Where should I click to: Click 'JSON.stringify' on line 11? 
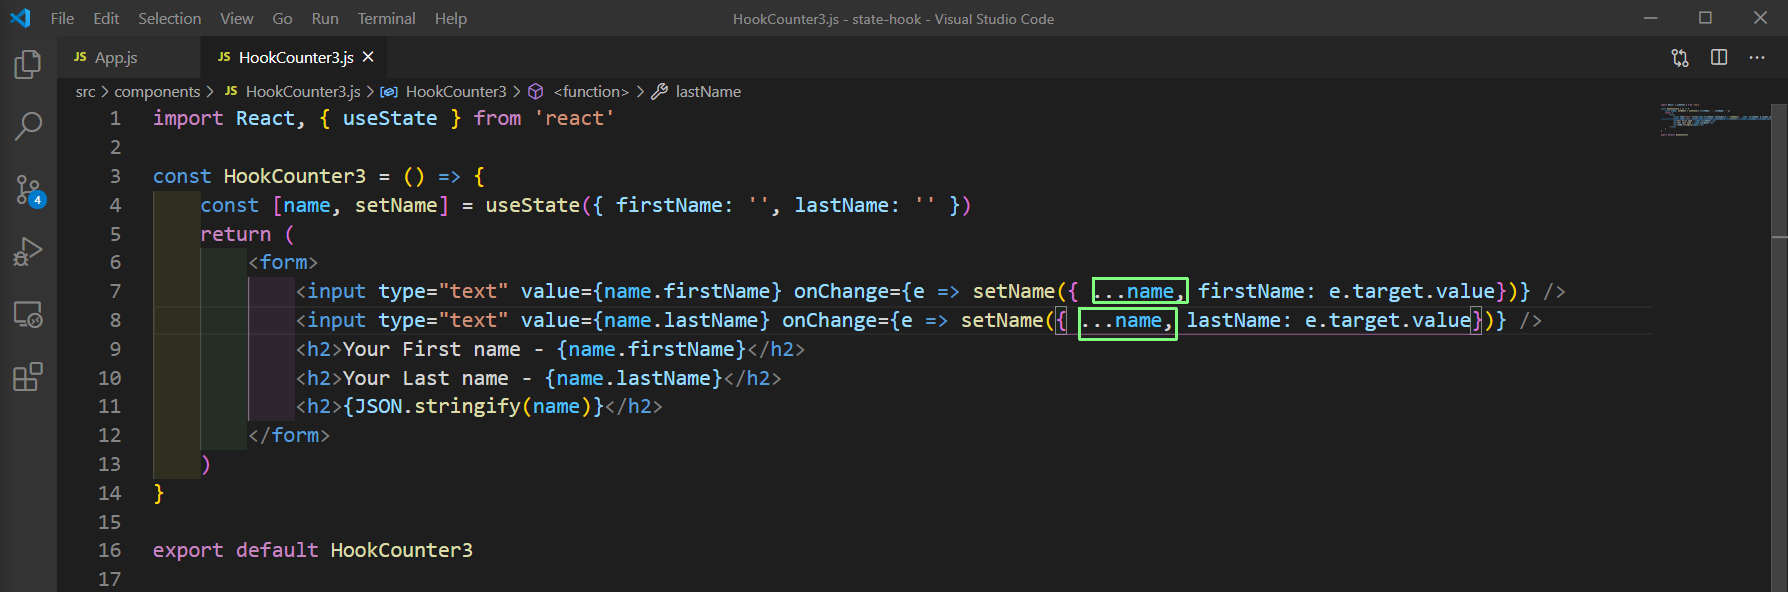438,406
